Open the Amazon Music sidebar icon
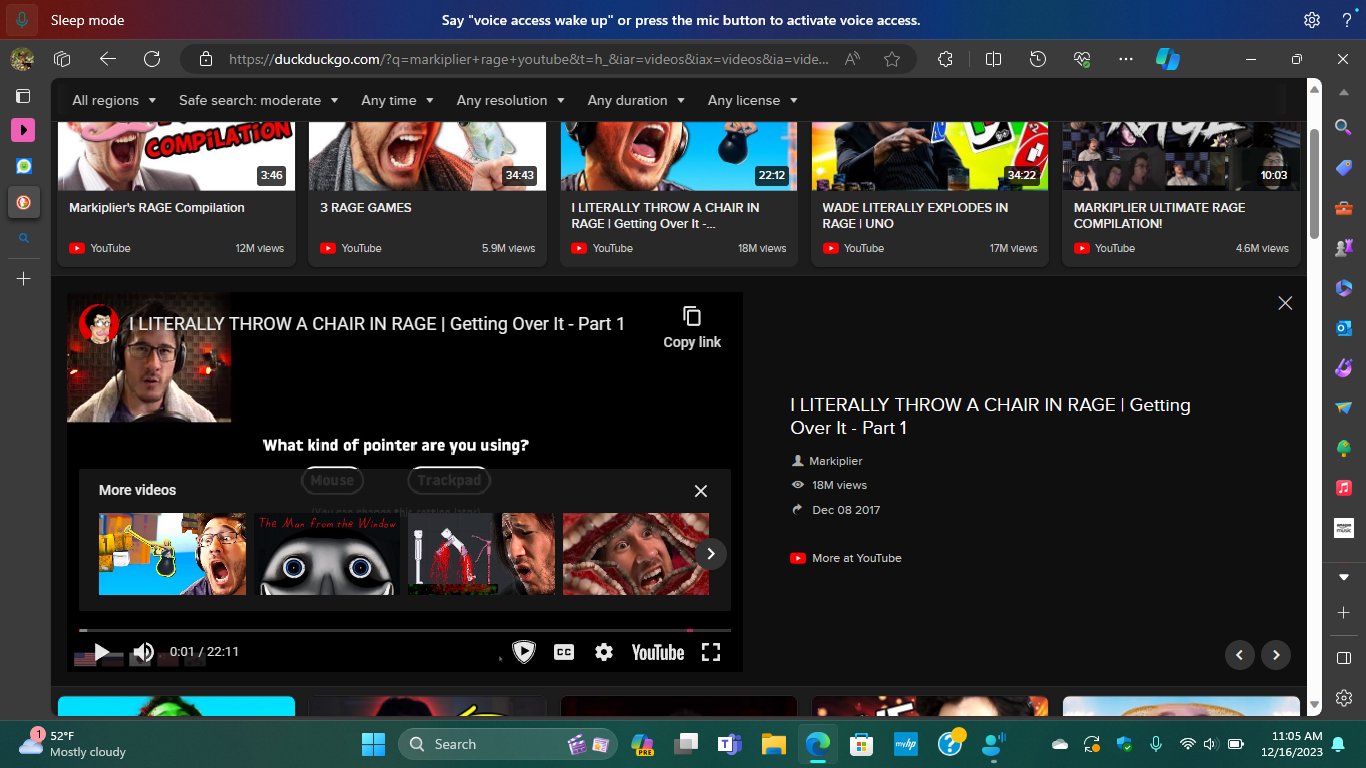Image resolution: width=1366 pixels, height=768 pixels. (x=1343, y=528)
